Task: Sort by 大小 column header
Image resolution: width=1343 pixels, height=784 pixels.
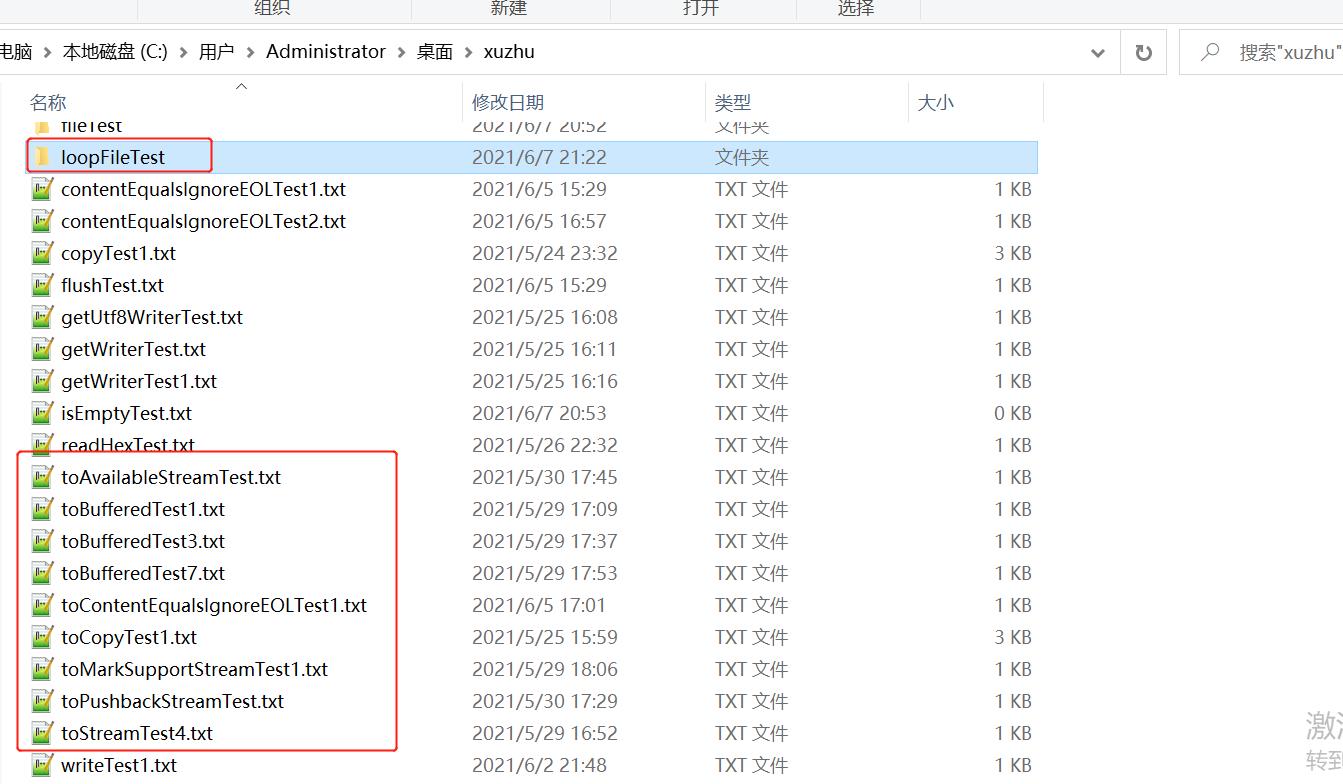Action: 936,102
